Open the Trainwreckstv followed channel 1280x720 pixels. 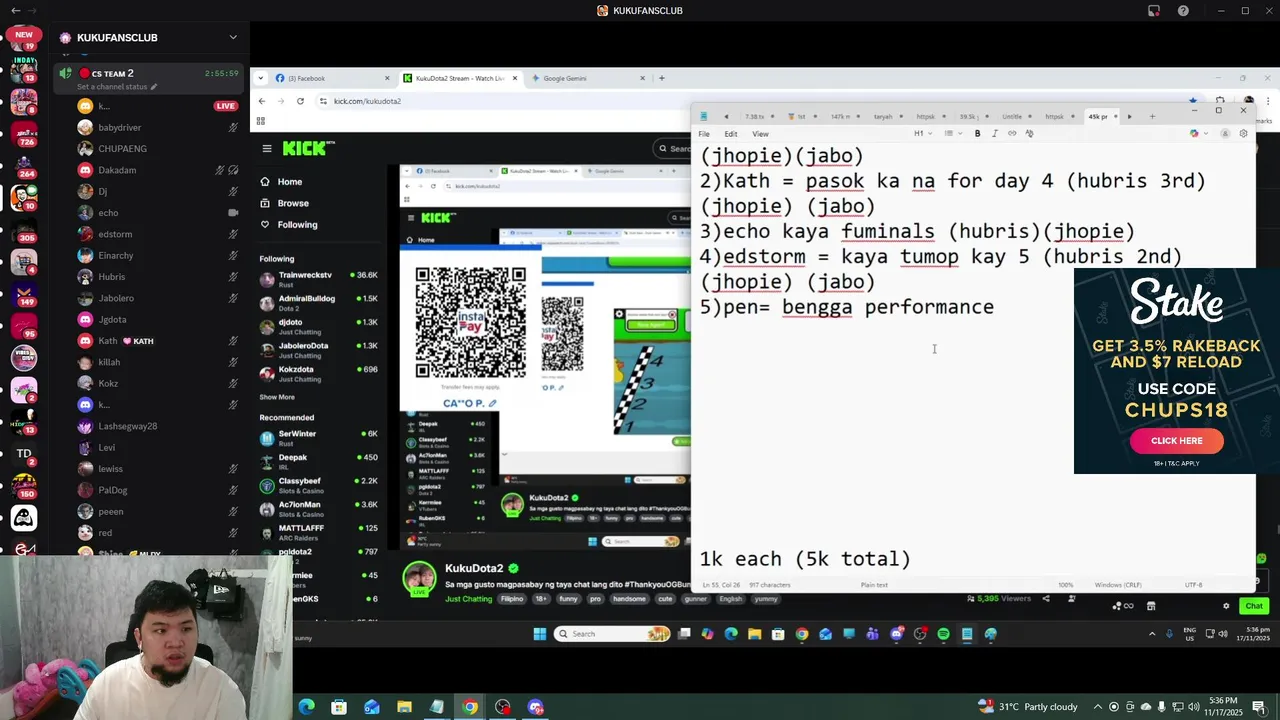(x=318, y=278)
